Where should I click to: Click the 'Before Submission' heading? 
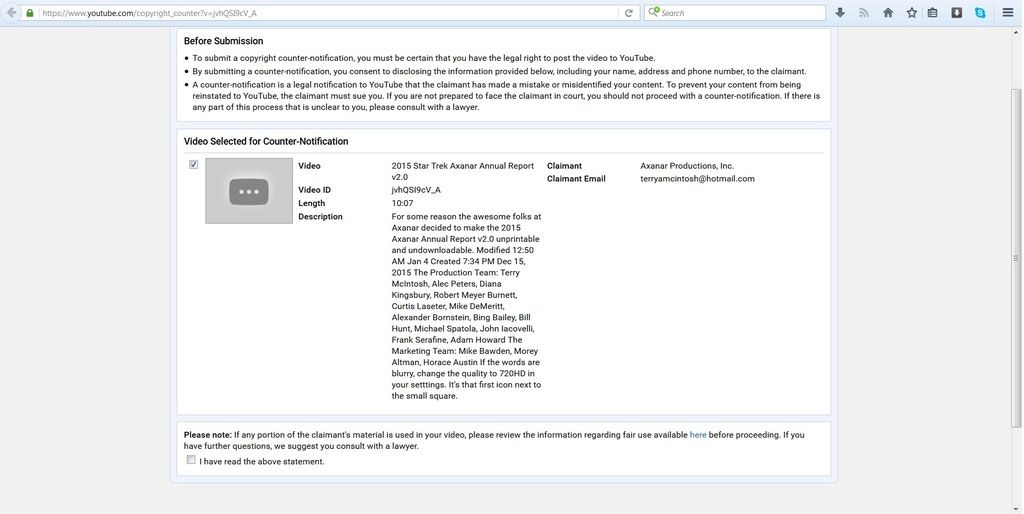click(x=223, y=41)
